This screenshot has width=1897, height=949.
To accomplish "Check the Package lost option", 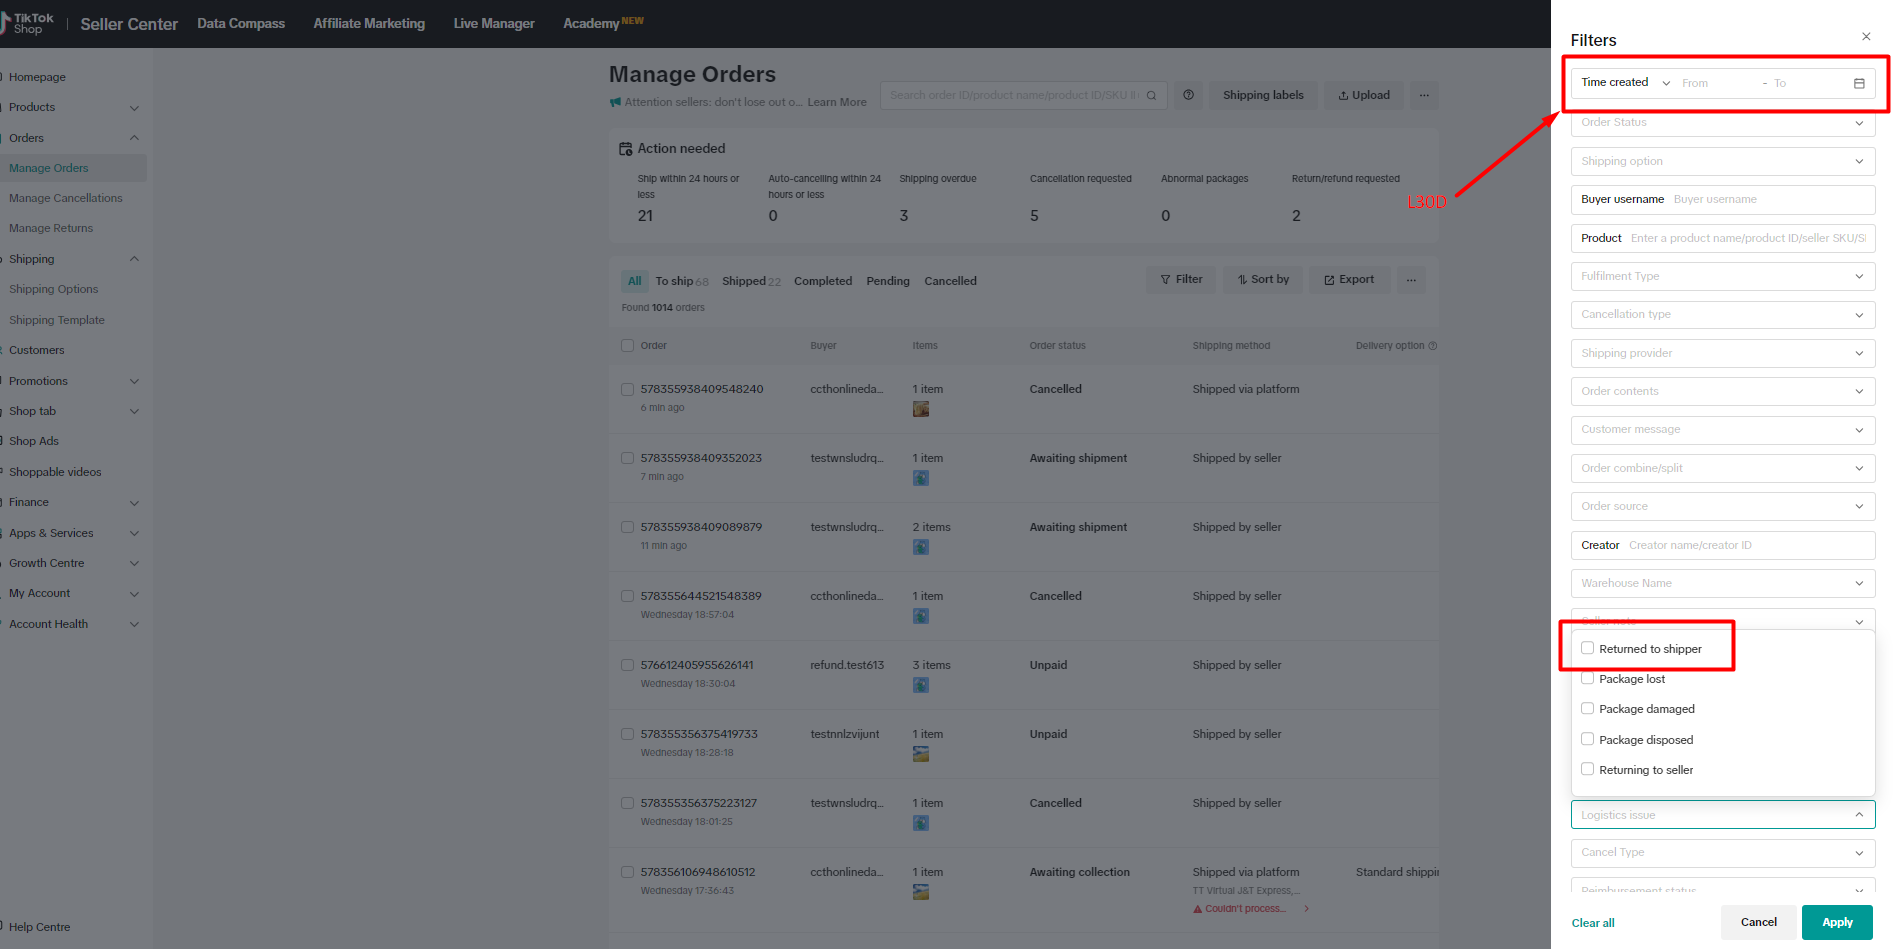I will coord(1587,678).
